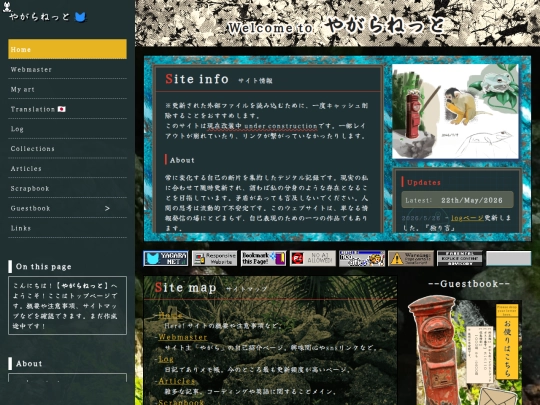Open the Home menu item
The height and width of the screenshot is (405, 540).
point(68,49)
